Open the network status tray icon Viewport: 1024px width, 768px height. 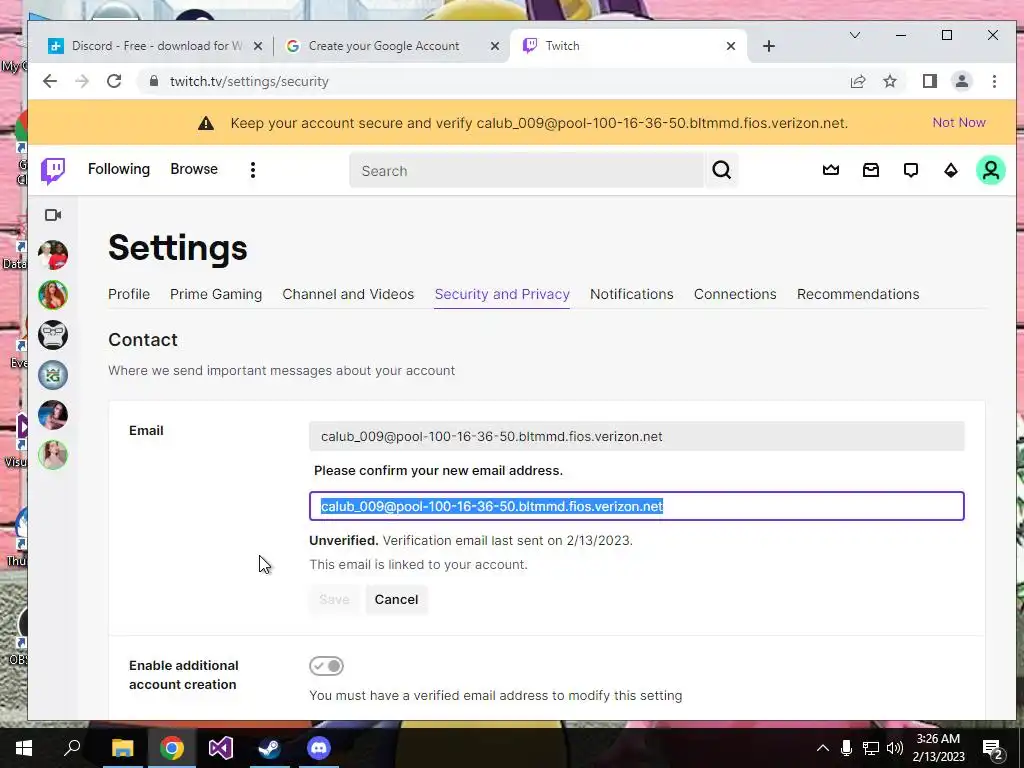[871, 748]
